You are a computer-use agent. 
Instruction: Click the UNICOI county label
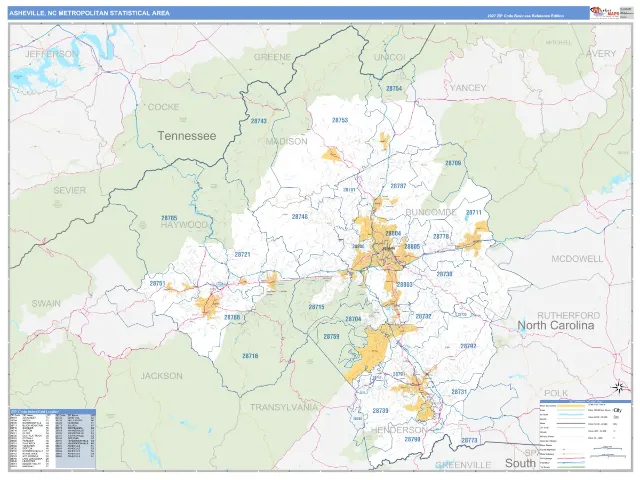click(x=390, y=57)
